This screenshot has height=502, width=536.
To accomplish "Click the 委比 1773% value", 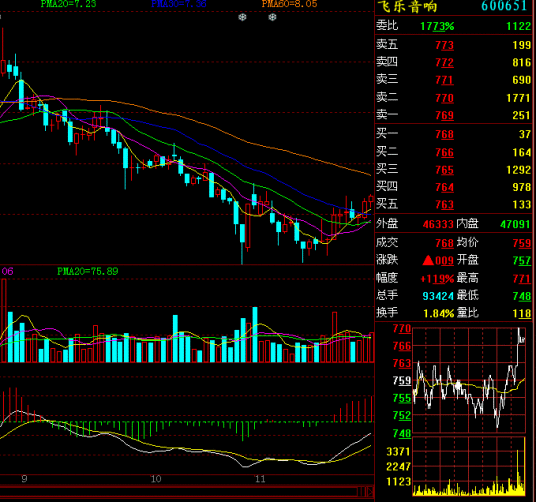I will pyautogui.click(x=437, y=26).
